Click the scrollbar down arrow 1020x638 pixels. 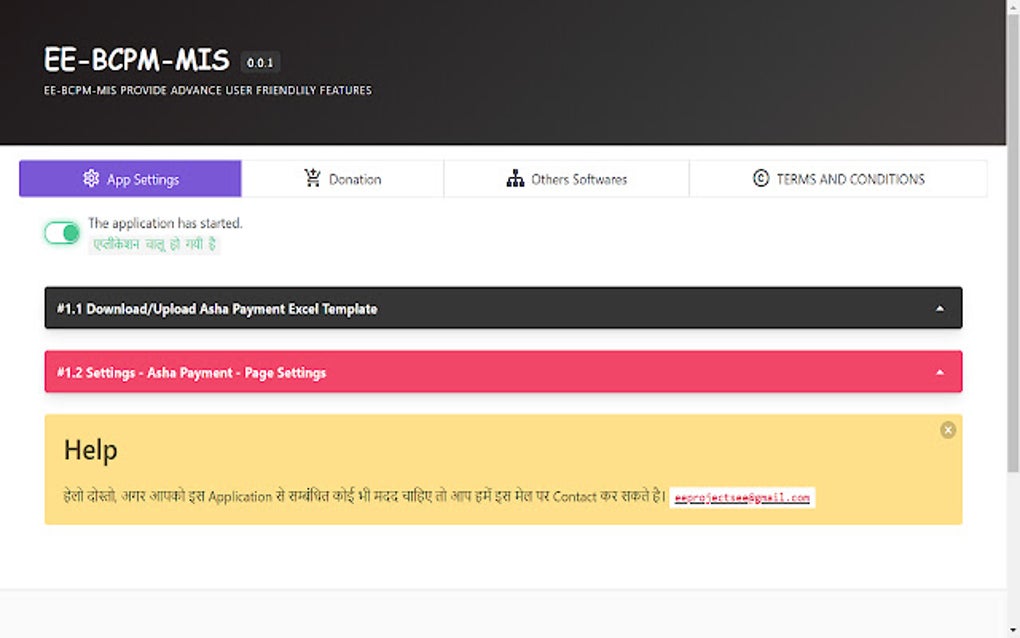(x=1012, y=630)
